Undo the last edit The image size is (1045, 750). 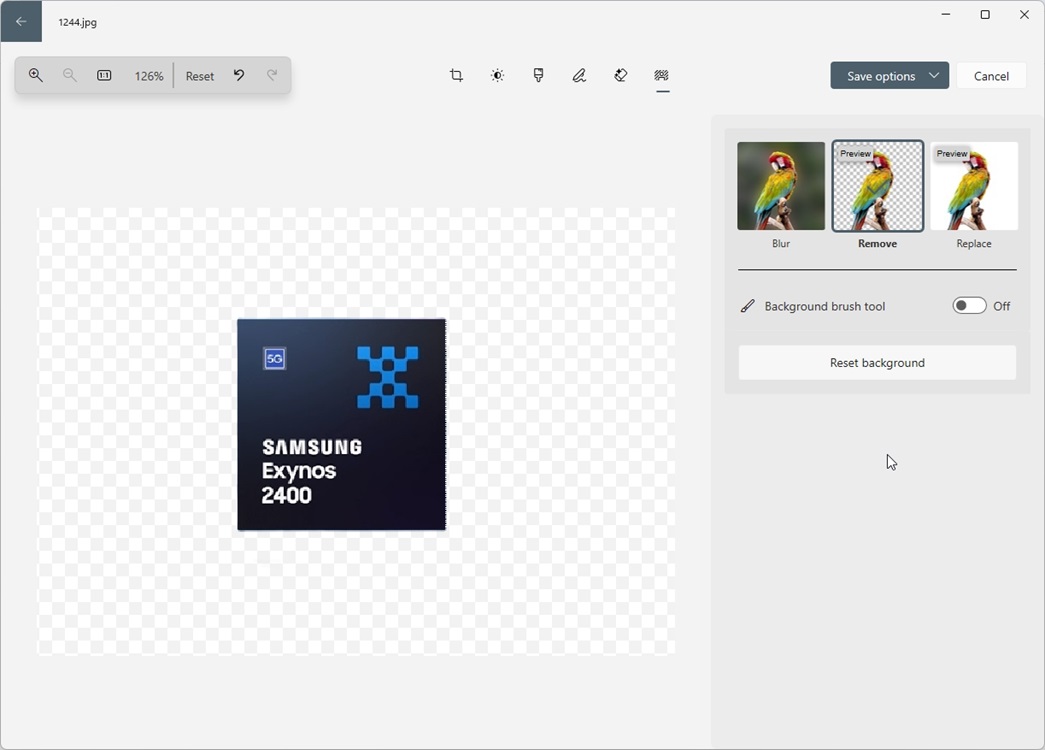point(239,75)
